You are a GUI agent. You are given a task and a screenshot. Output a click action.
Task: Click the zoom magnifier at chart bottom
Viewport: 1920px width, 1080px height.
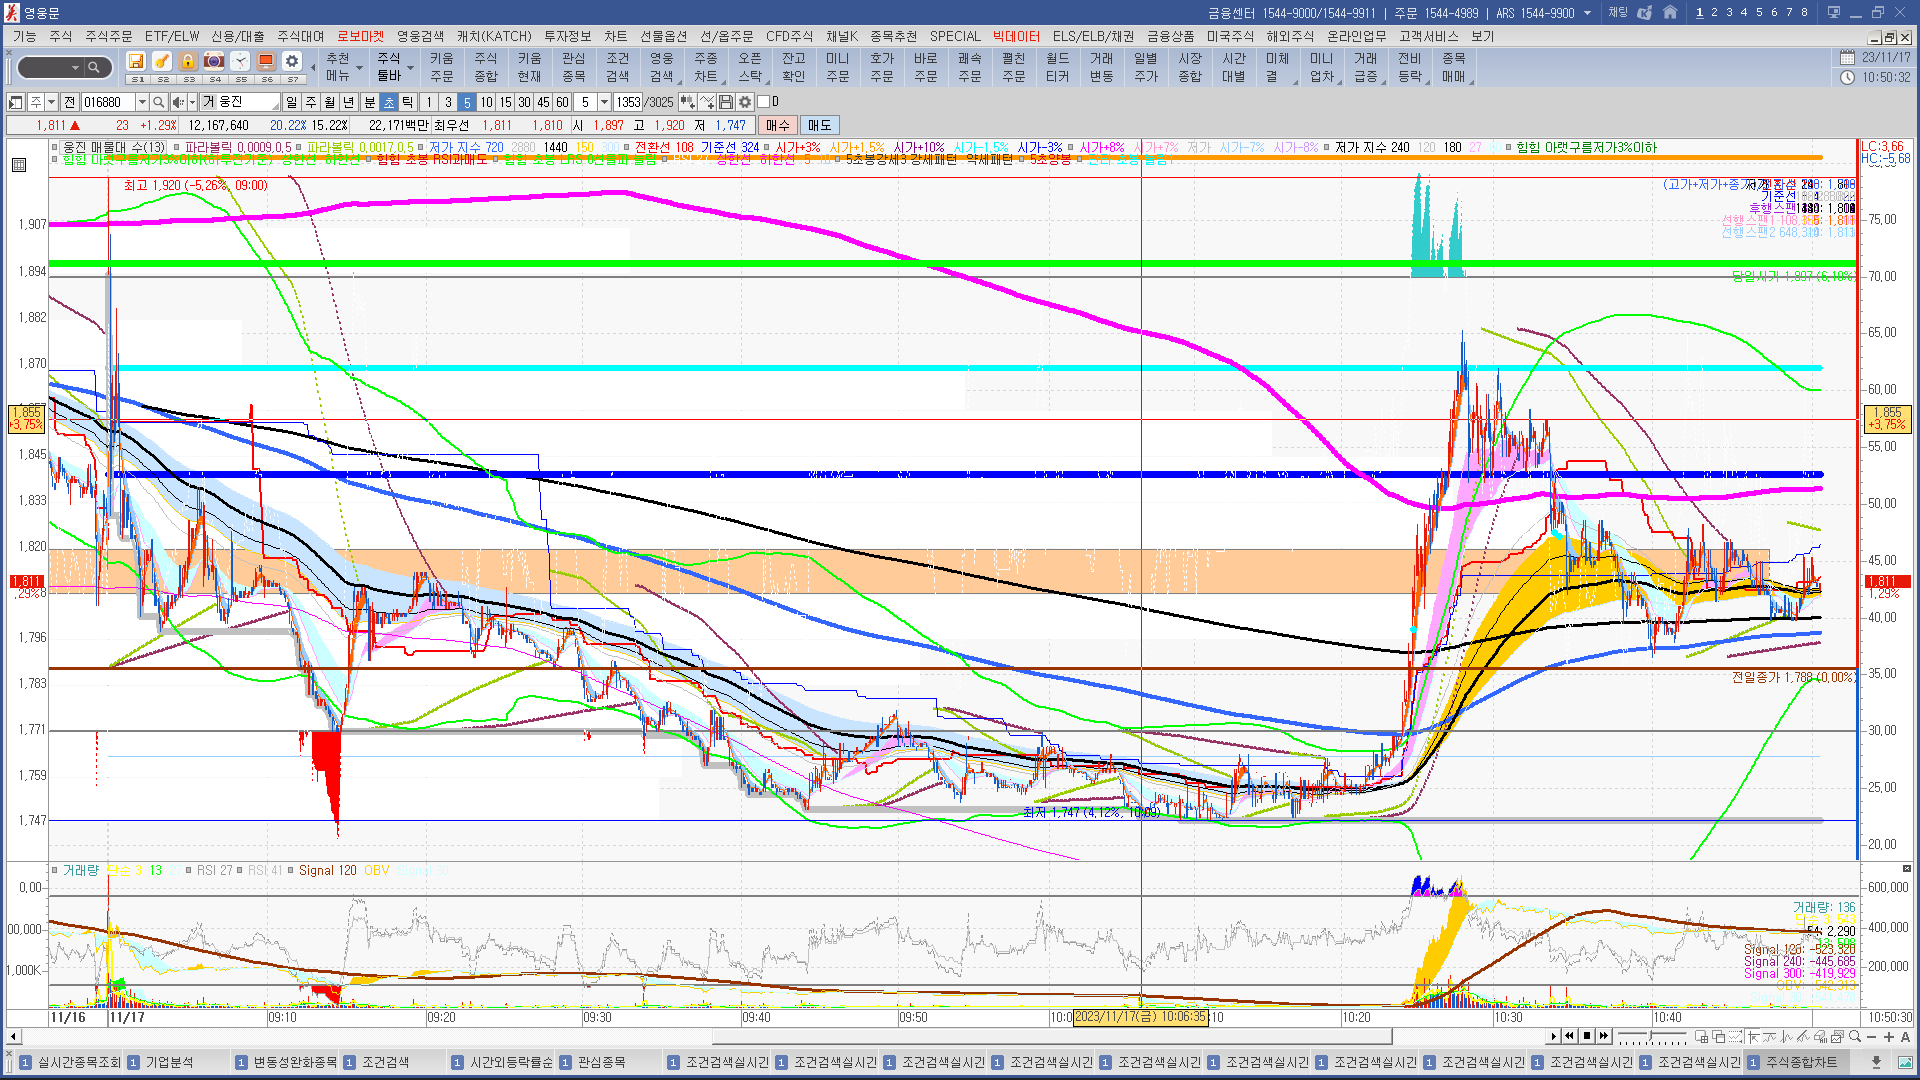pyautogui.click(x=1855, y=1036)
